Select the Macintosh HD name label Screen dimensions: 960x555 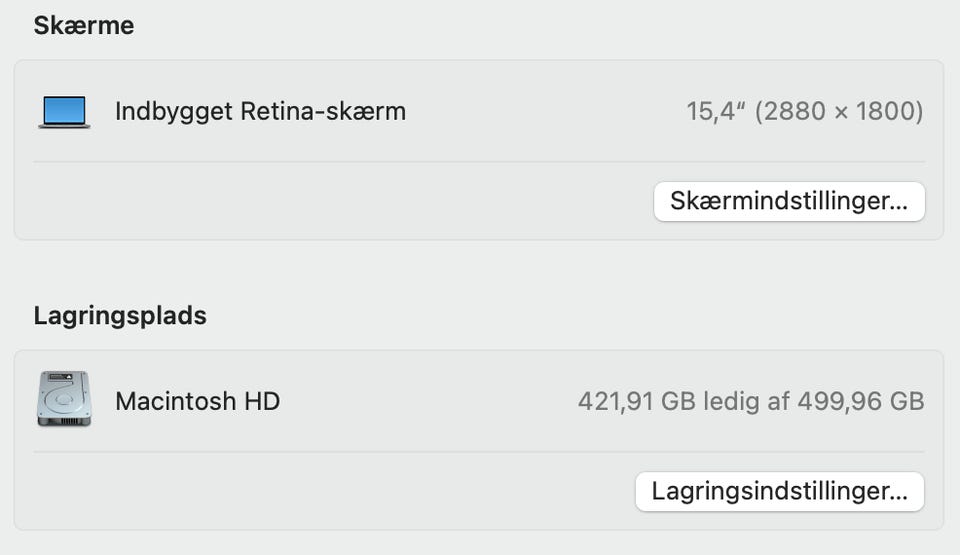tap(197, 401)
